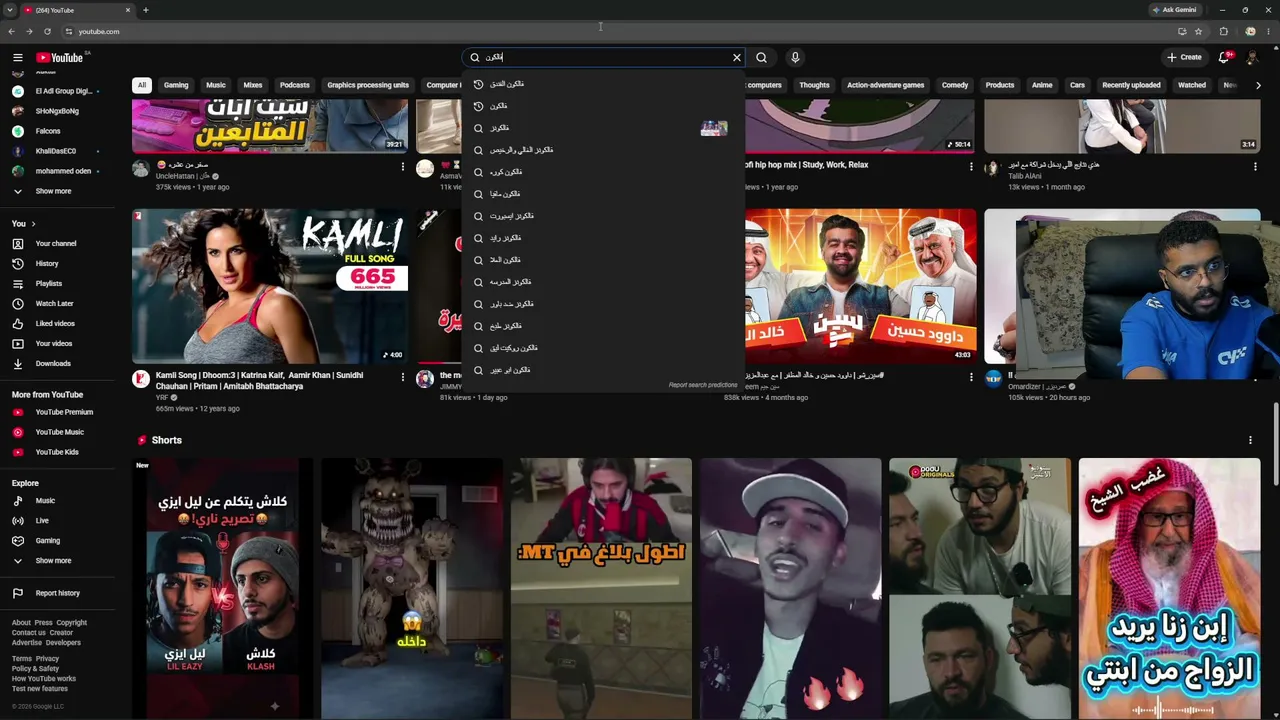Screen dimensions: 1280x720
Task: Open the Chrome three-dot menu
Action: (1269, 31)
